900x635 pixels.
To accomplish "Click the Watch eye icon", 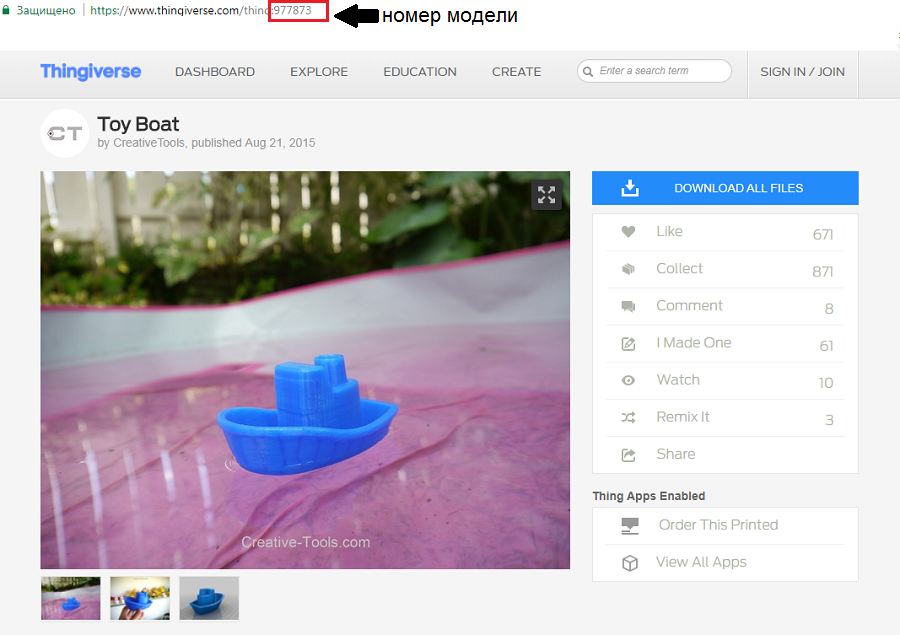I will click(628, 380).
